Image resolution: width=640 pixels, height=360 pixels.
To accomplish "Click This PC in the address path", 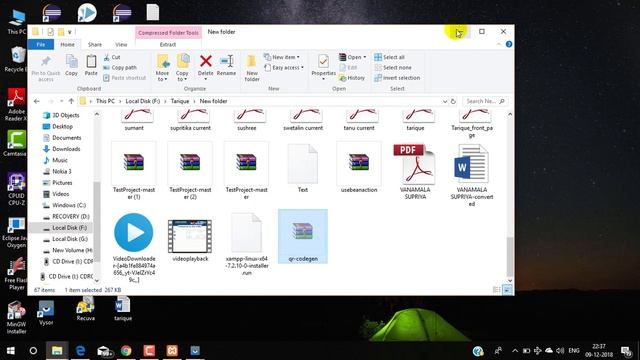I will point(105,101).
